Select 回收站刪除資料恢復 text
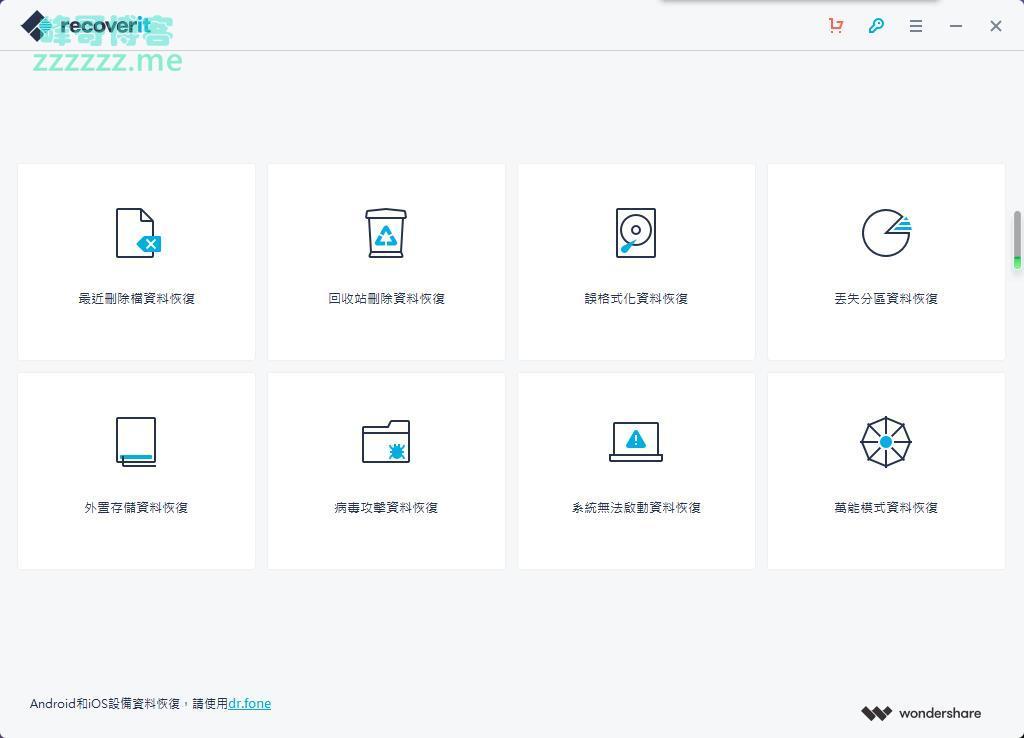 click(x=386, y=298)
